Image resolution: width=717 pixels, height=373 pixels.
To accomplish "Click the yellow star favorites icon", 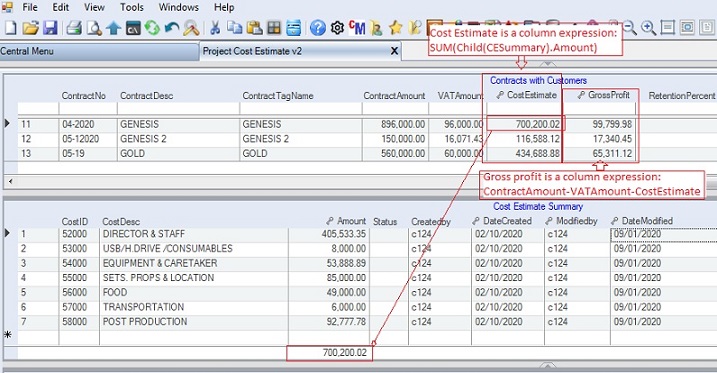I will click(x=396, y=28).
